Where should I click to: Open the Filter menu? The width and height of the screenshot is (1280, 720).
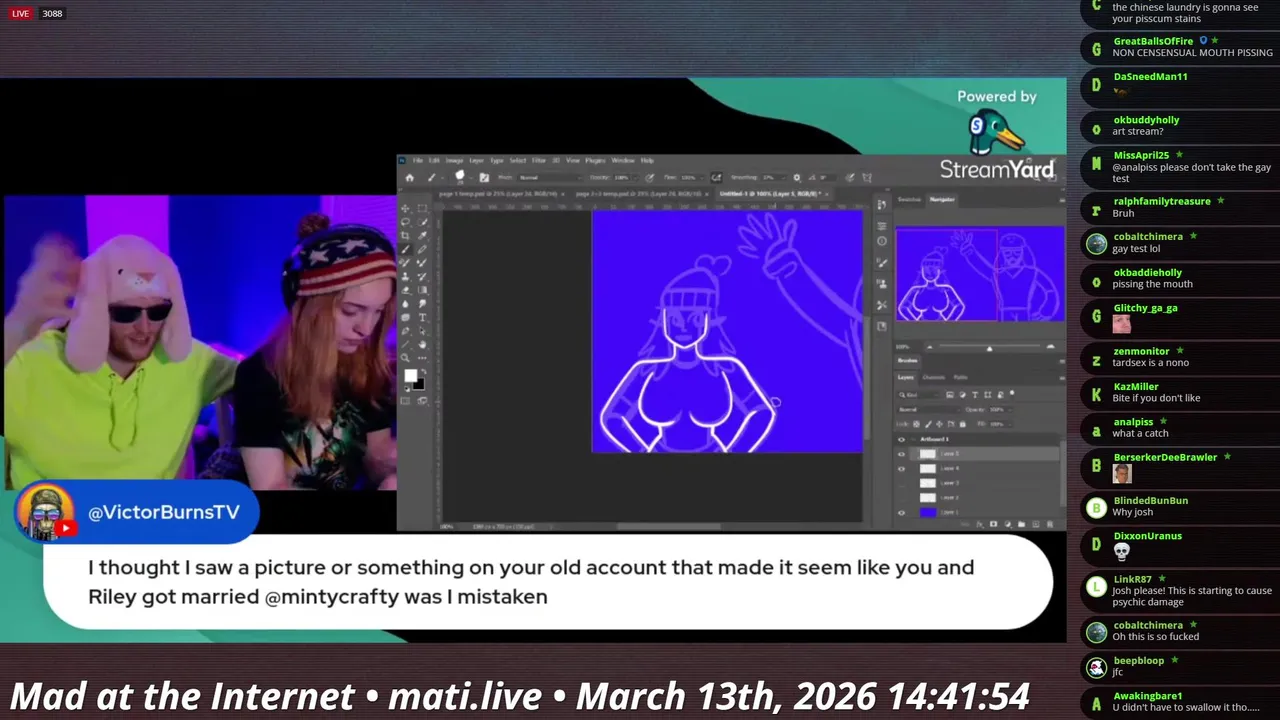tap(539, 160)
